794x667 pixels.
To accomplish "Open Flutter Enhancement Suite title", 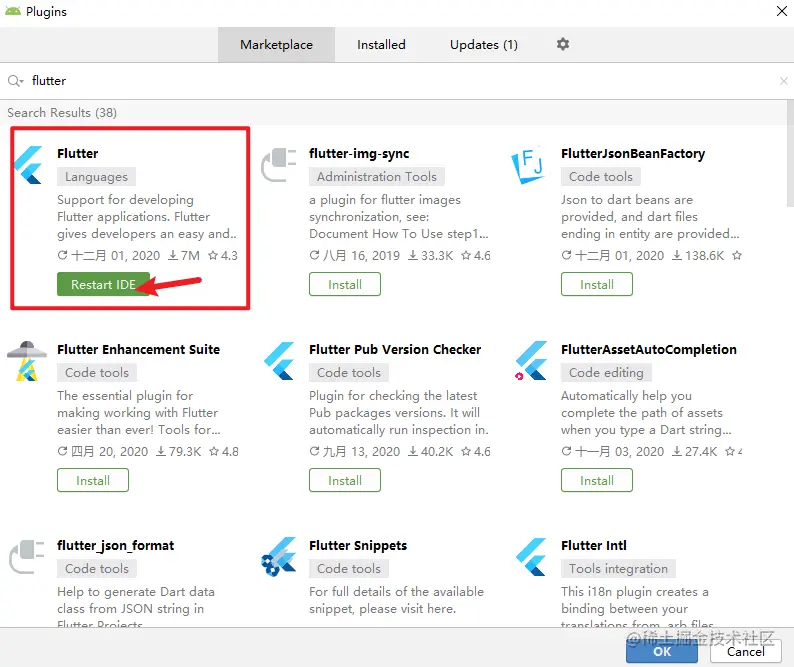I will (138, 349).
